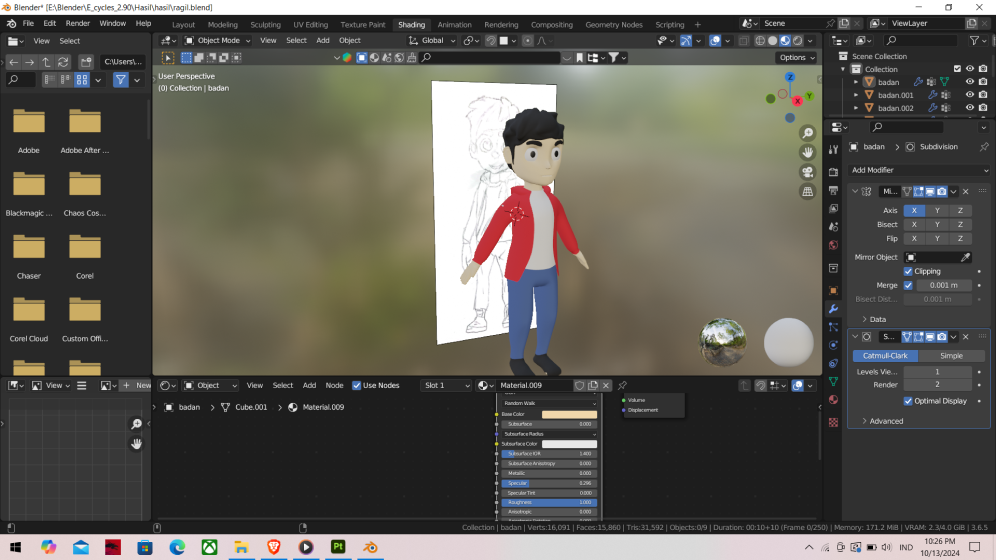Click the Base Color swatch

tap(569, 414)
